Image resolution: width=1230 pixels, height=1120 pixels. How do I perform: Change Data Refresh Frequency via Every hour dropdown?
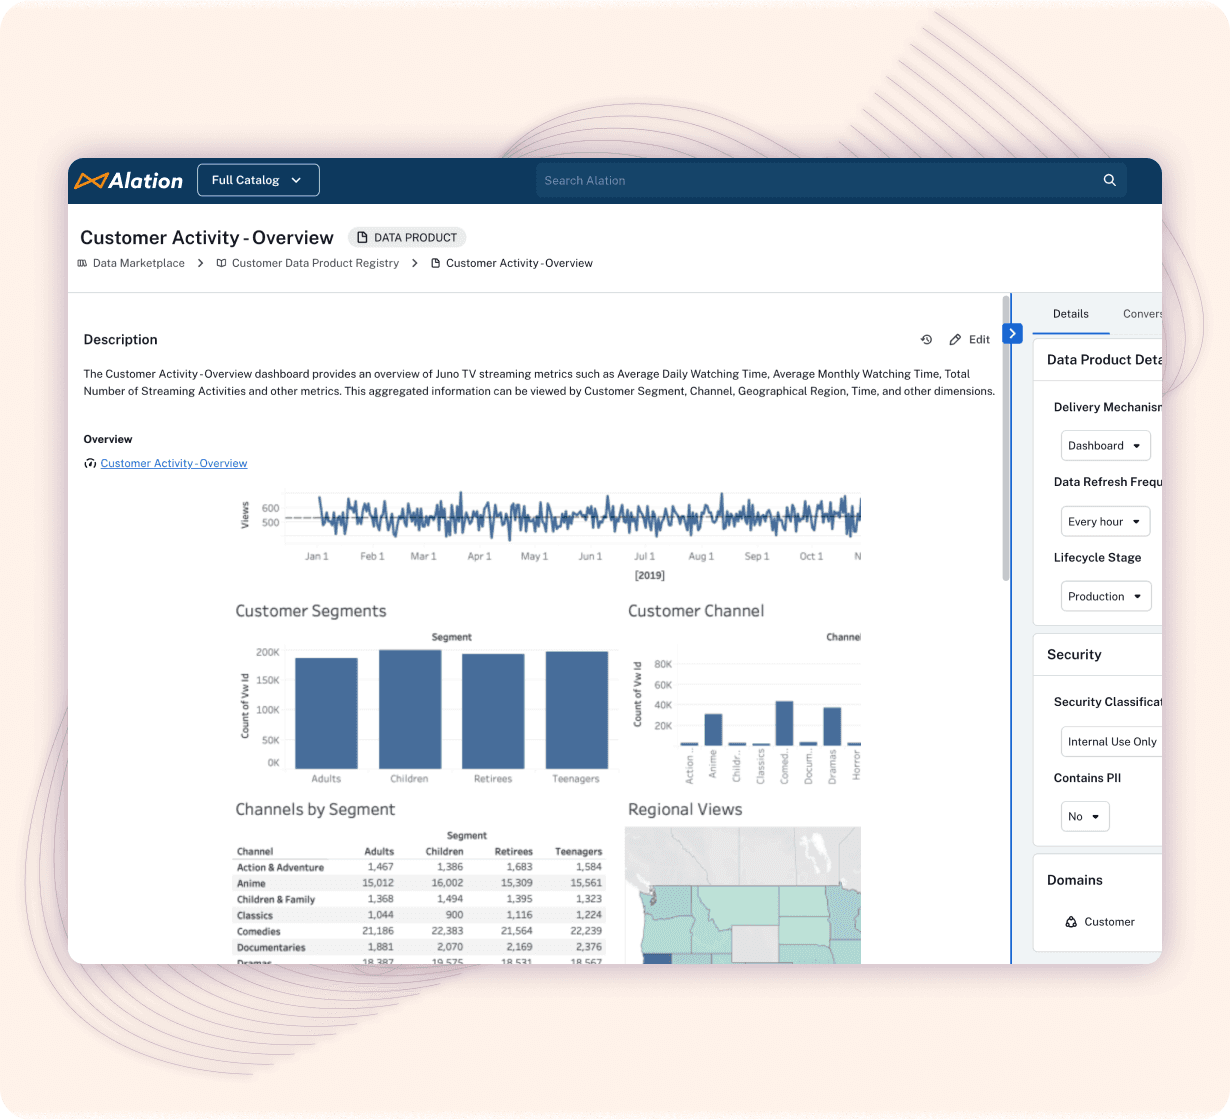[x=1105, y=521]
